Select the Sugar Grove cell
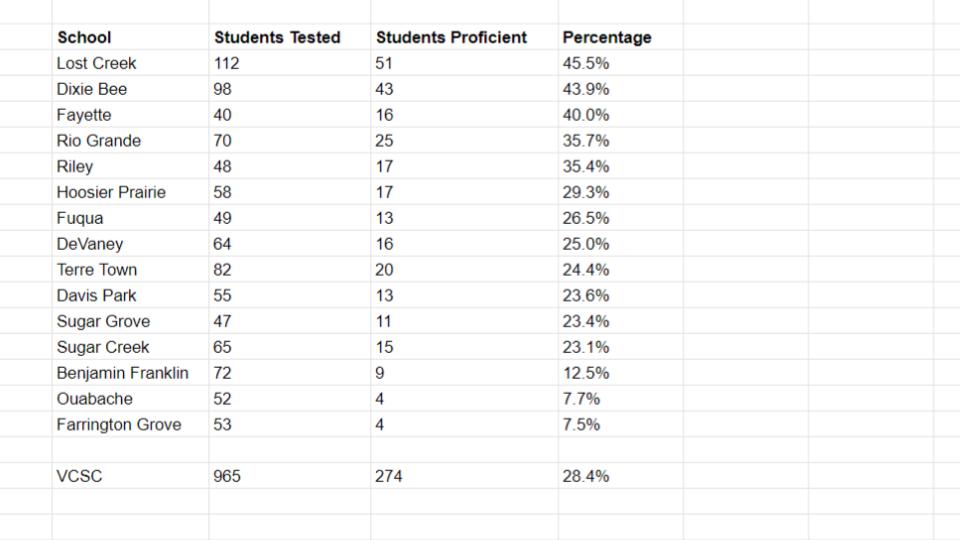The width and height of the screenshot is (960, 540). point(103,322)
